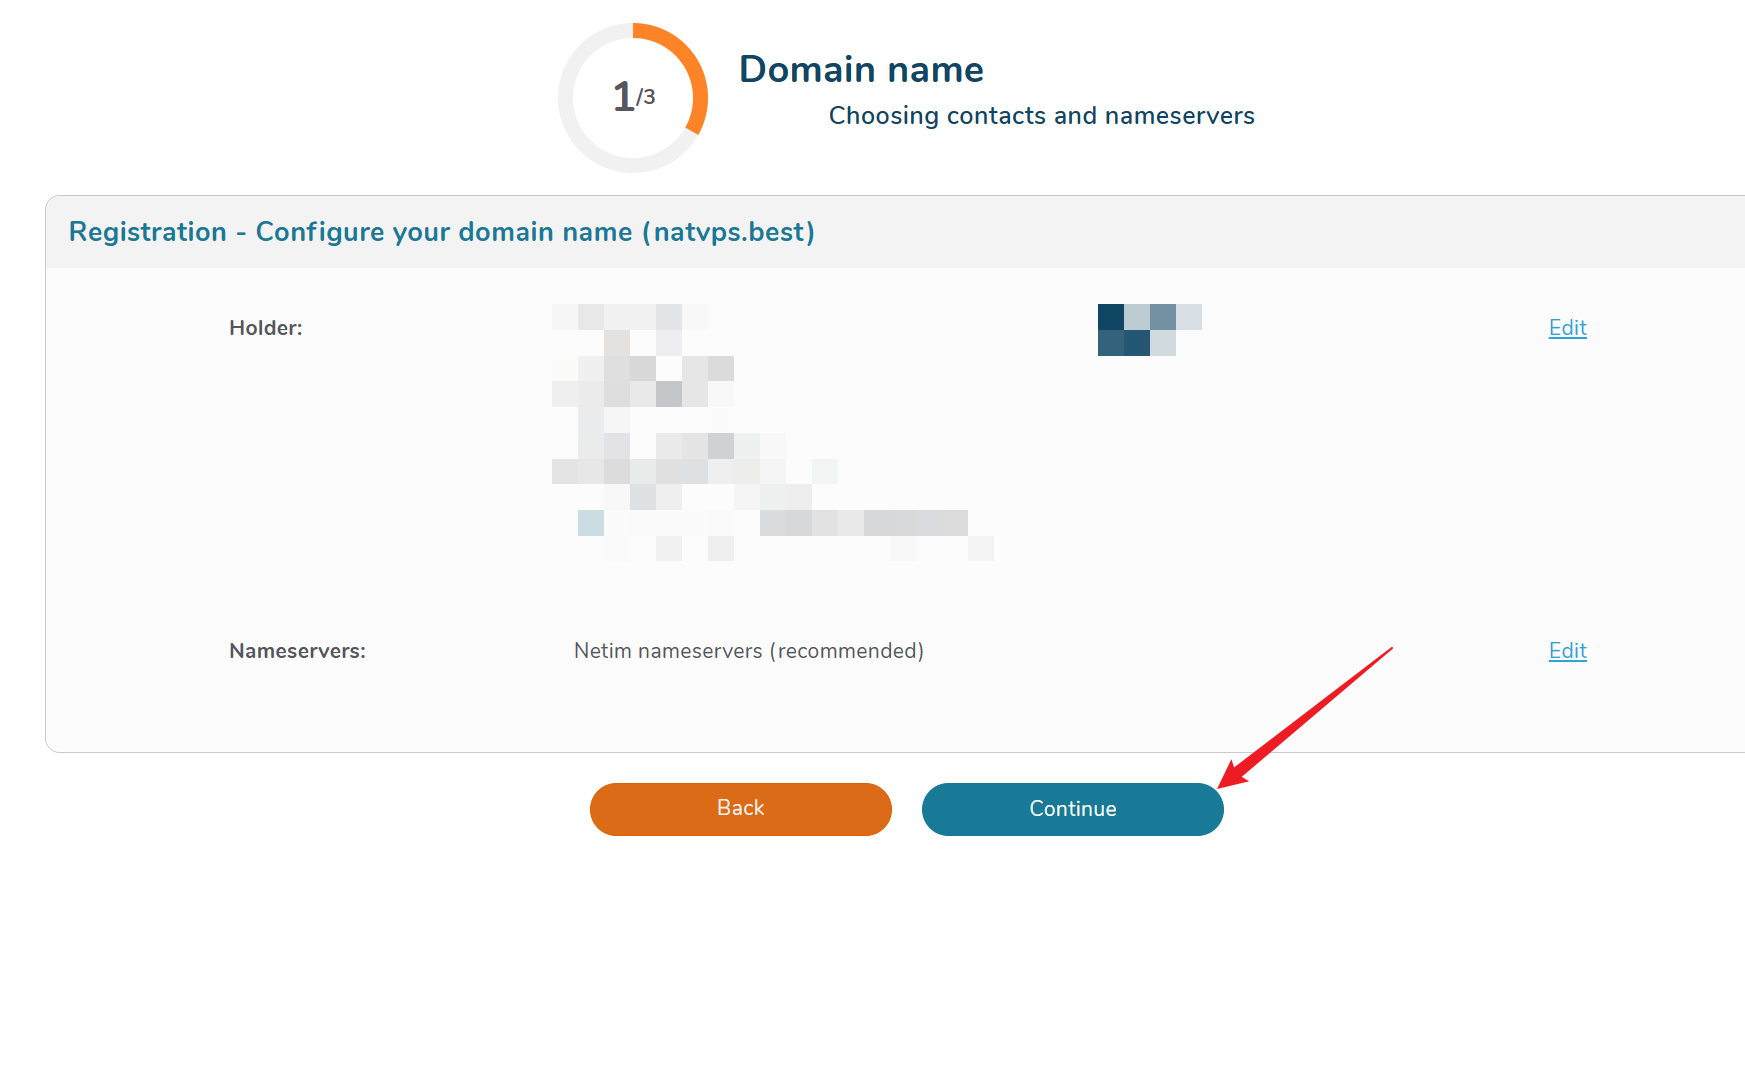Click the Choosing contacts and nameservers subtitle

point(1041,116)
